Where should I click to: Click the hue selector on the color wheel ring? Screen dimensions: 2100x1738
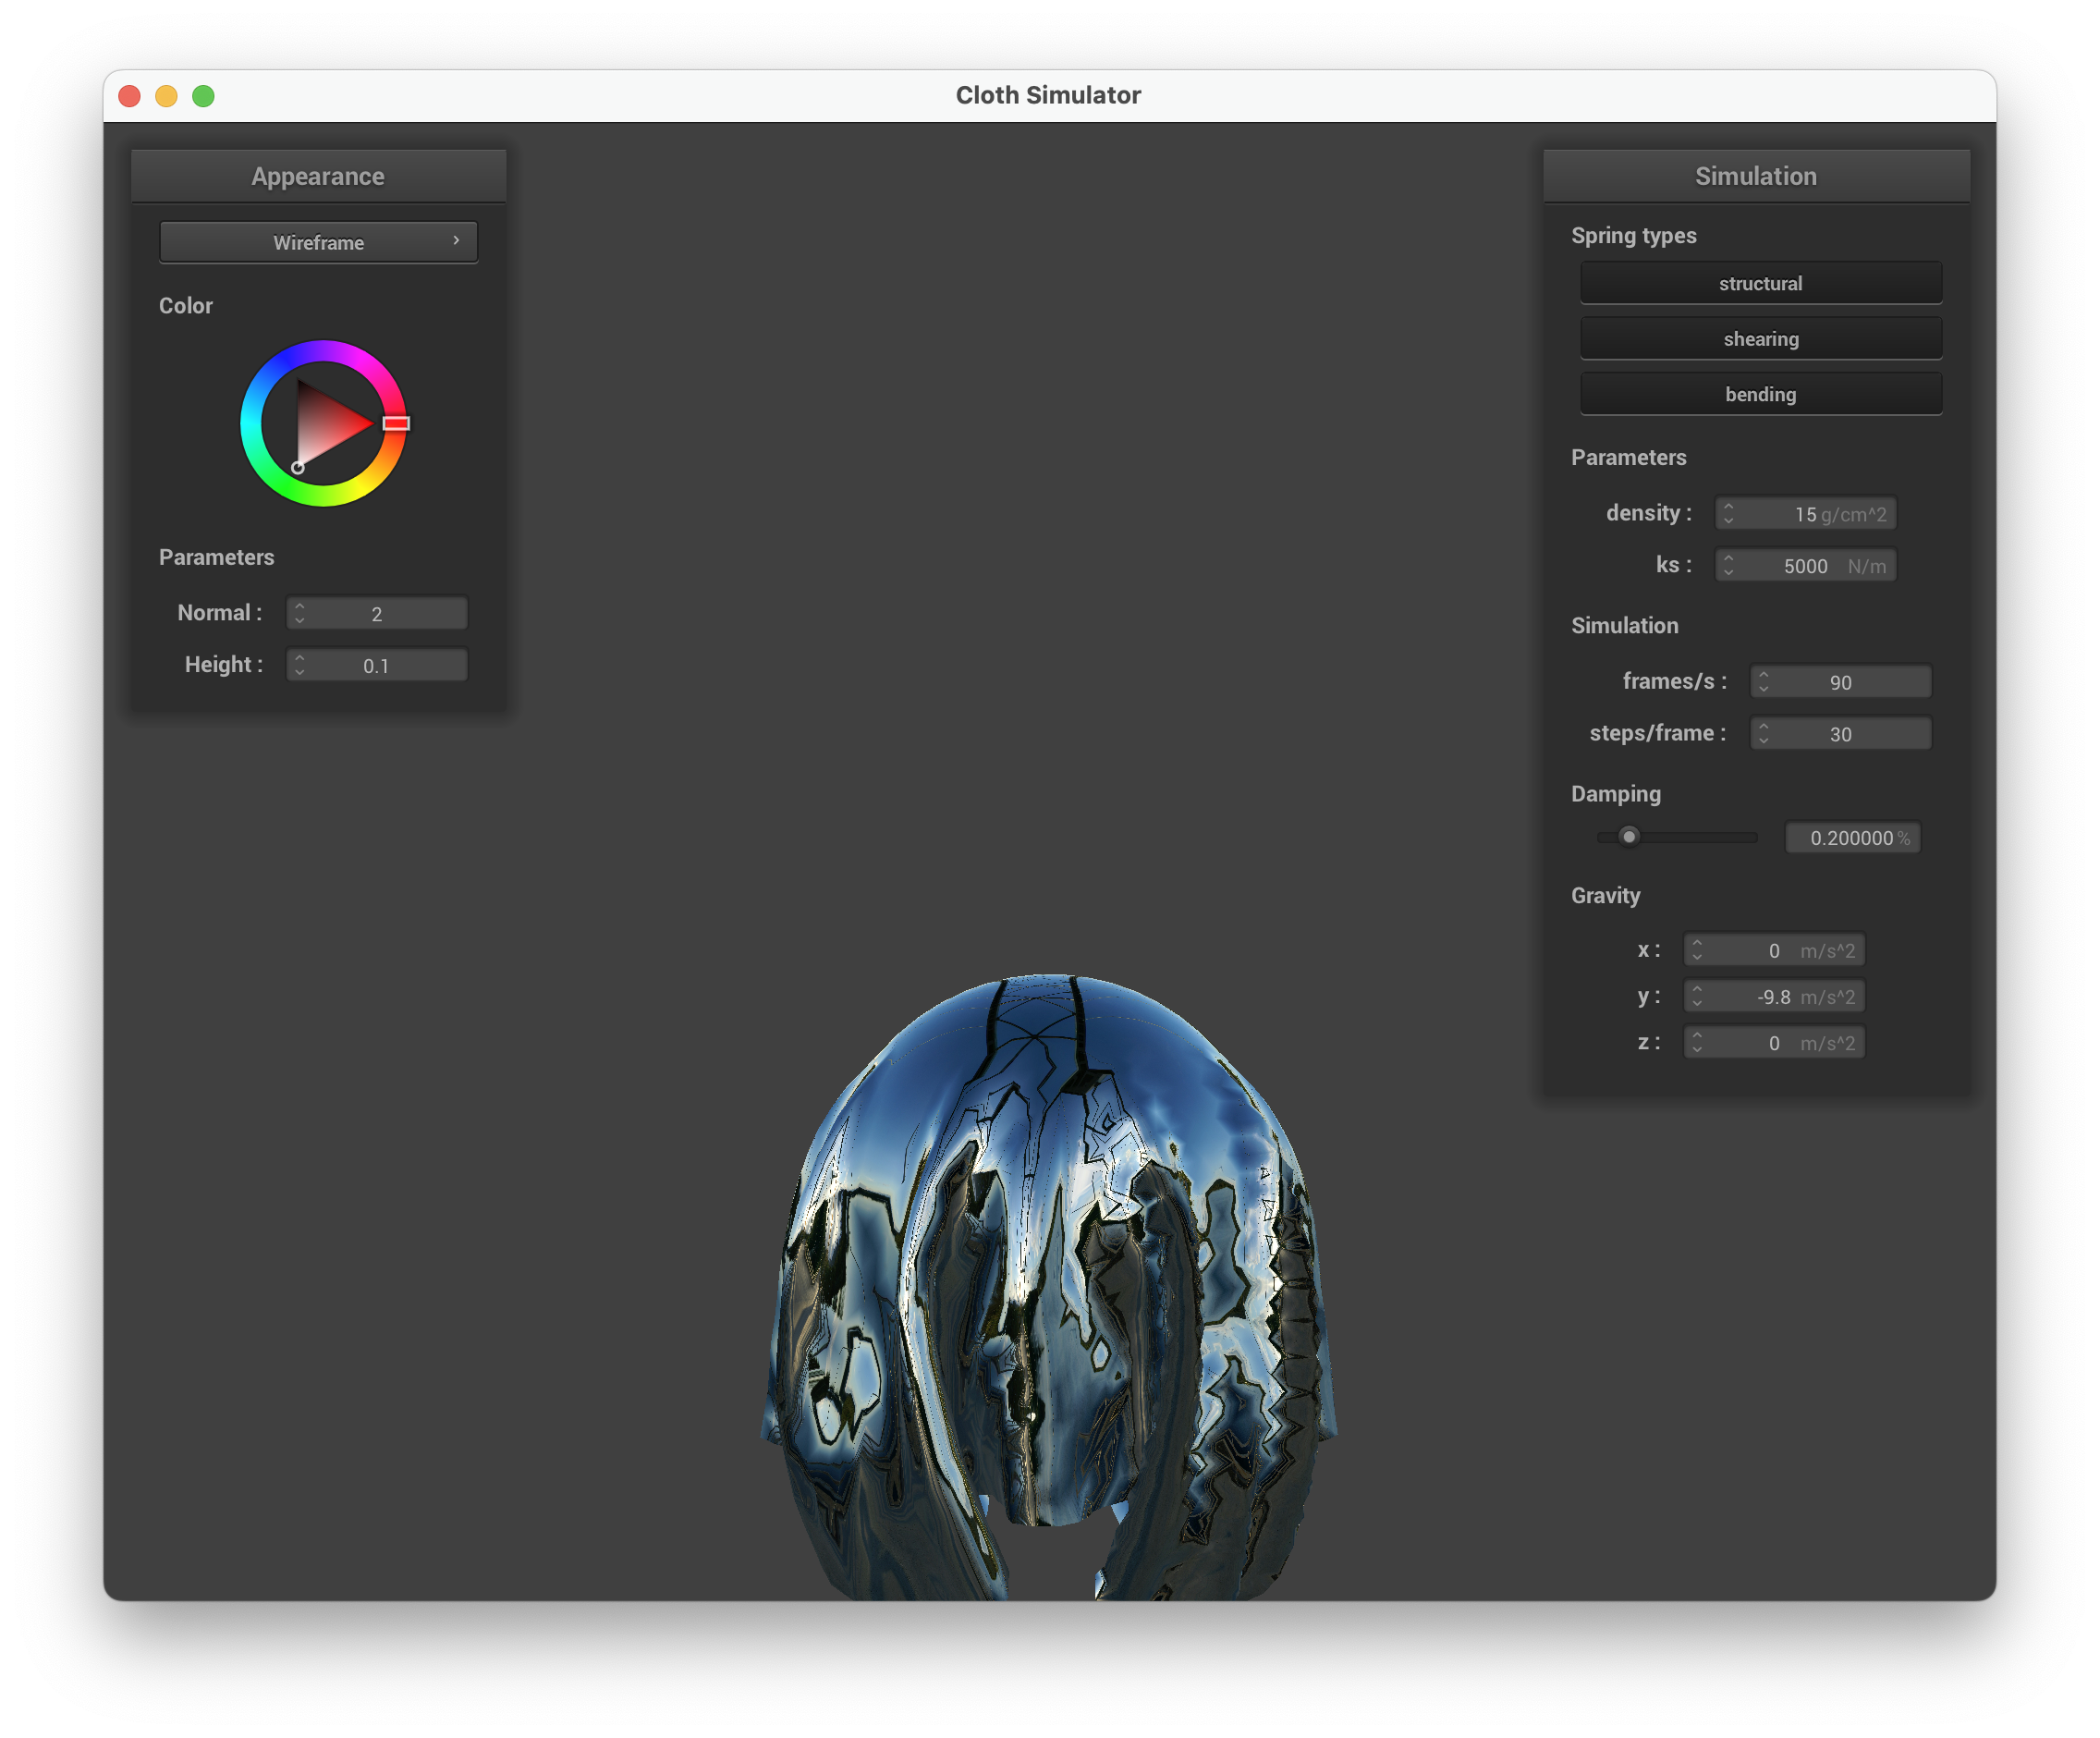click(x=396, y=423)
